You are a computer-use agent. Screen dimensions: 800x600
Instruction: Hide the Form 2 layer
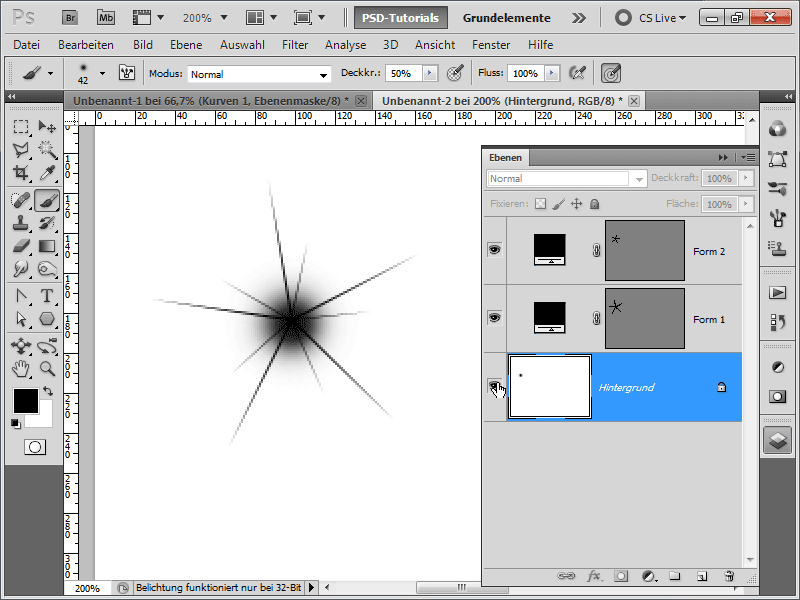pyautogui.click(x=494, y=249)
